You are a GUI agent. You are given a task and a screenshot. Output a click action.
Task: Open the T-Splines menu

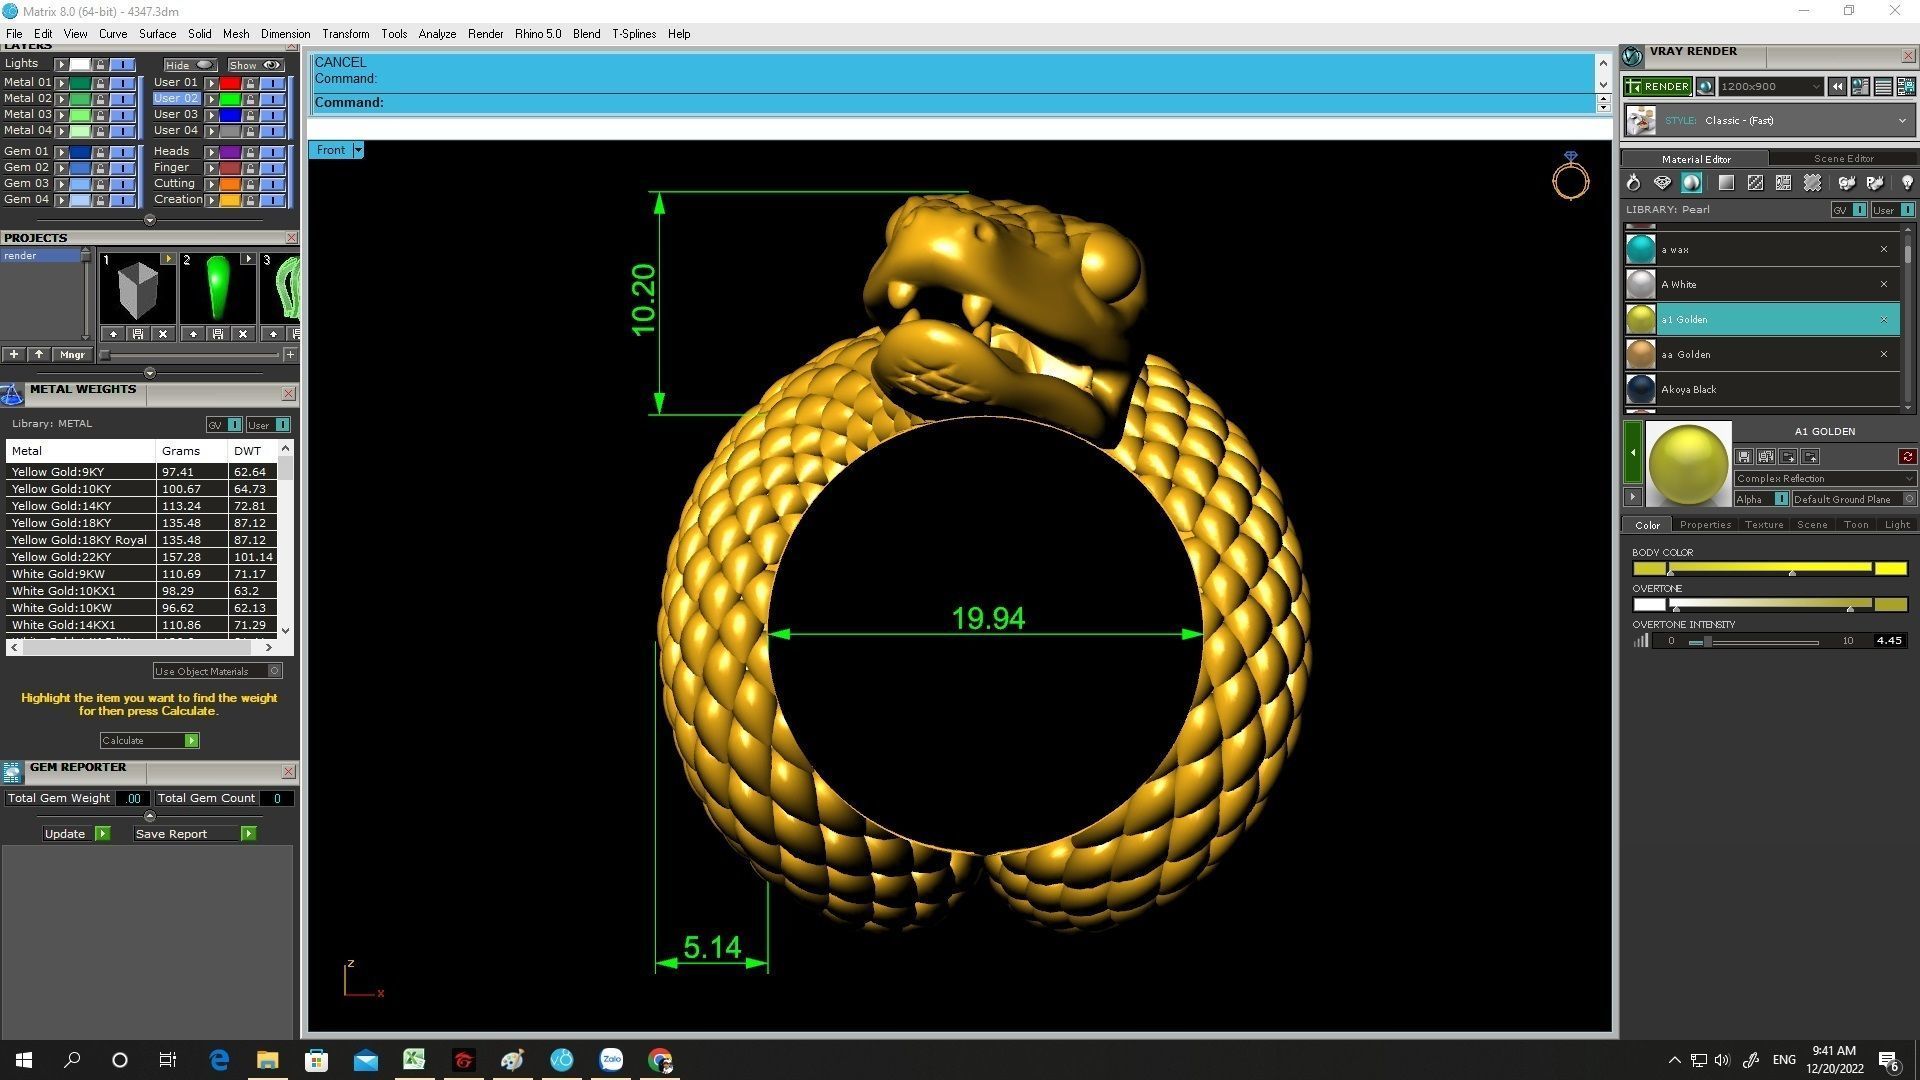[x=634, y=34]
